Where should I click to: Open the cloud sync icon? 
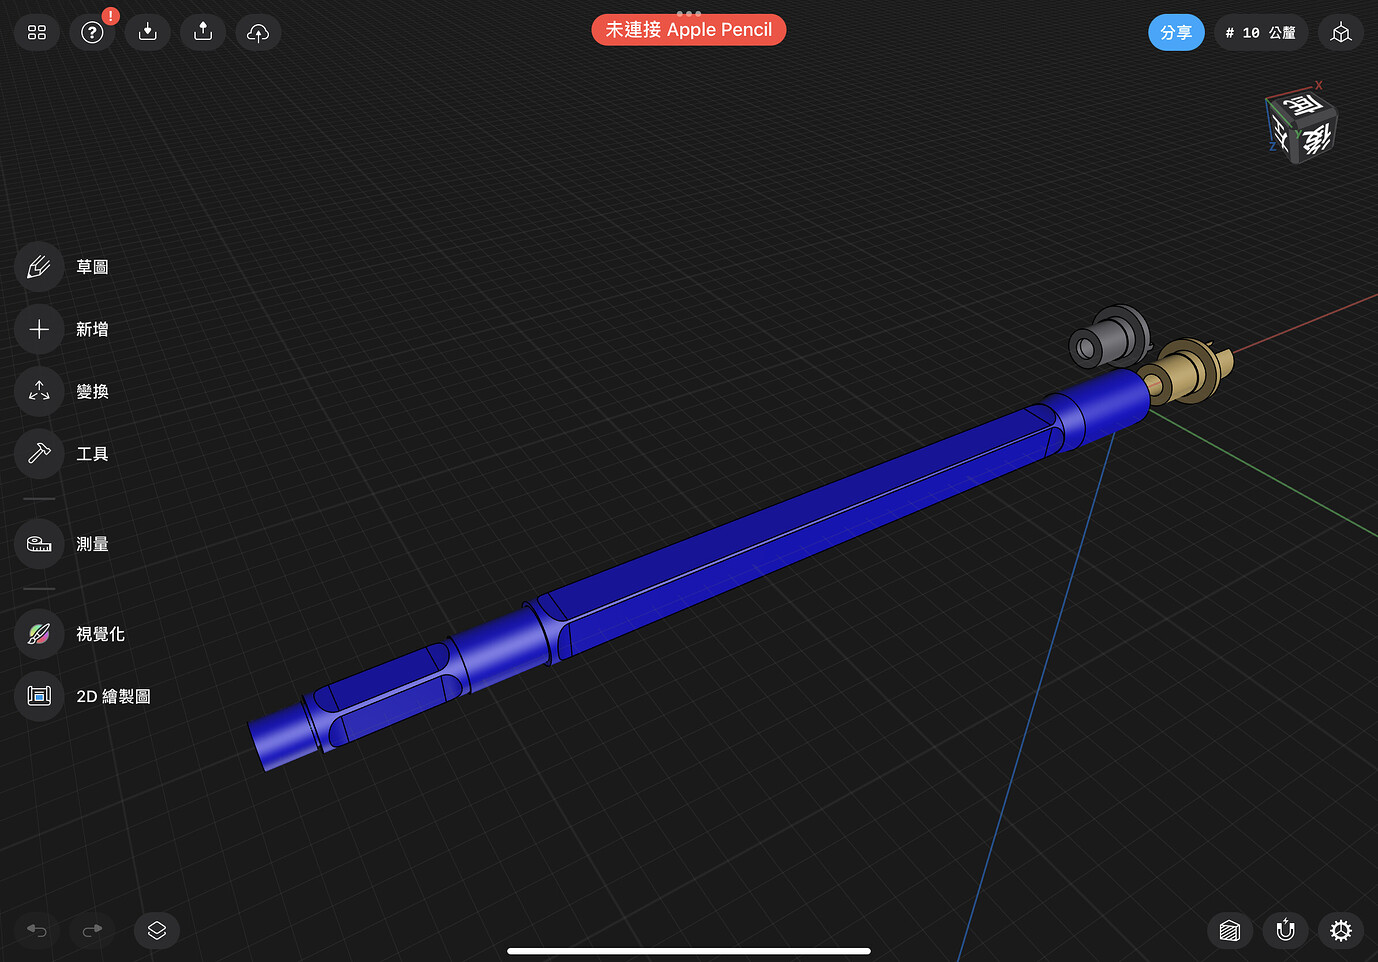point(258,32)
